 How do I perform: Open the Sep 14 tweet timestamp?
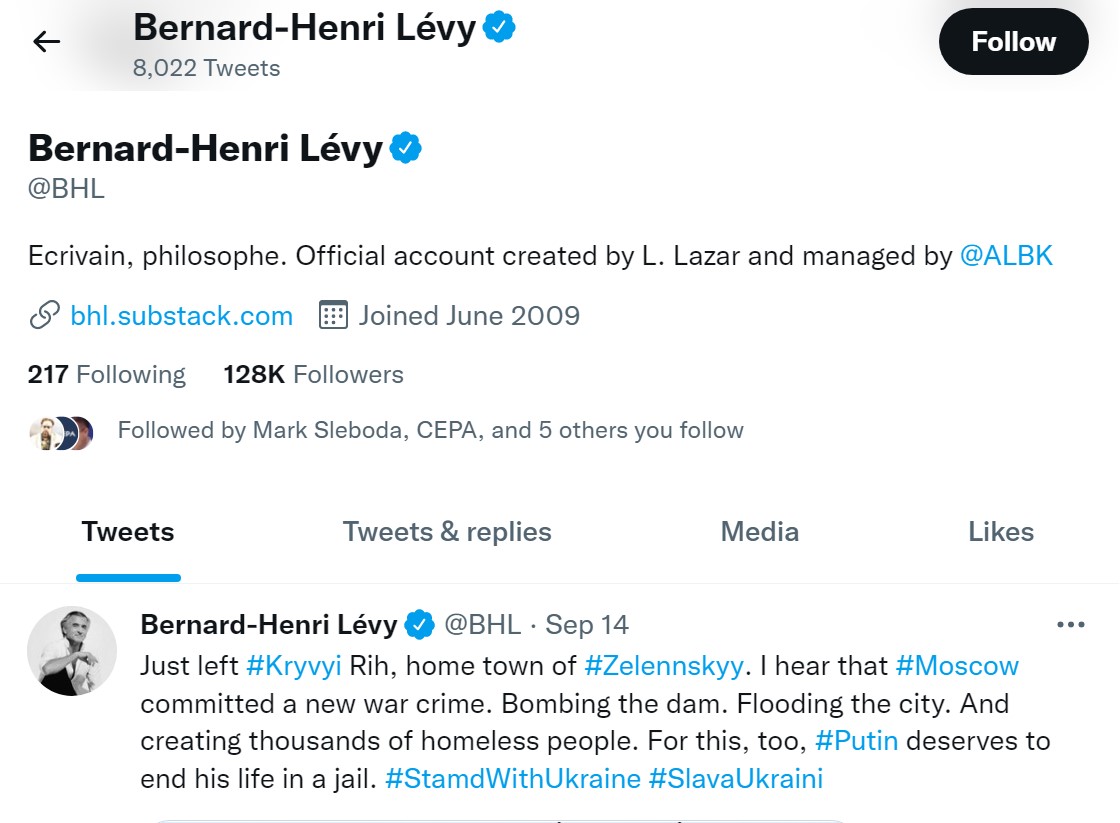(x=587, y=625)
